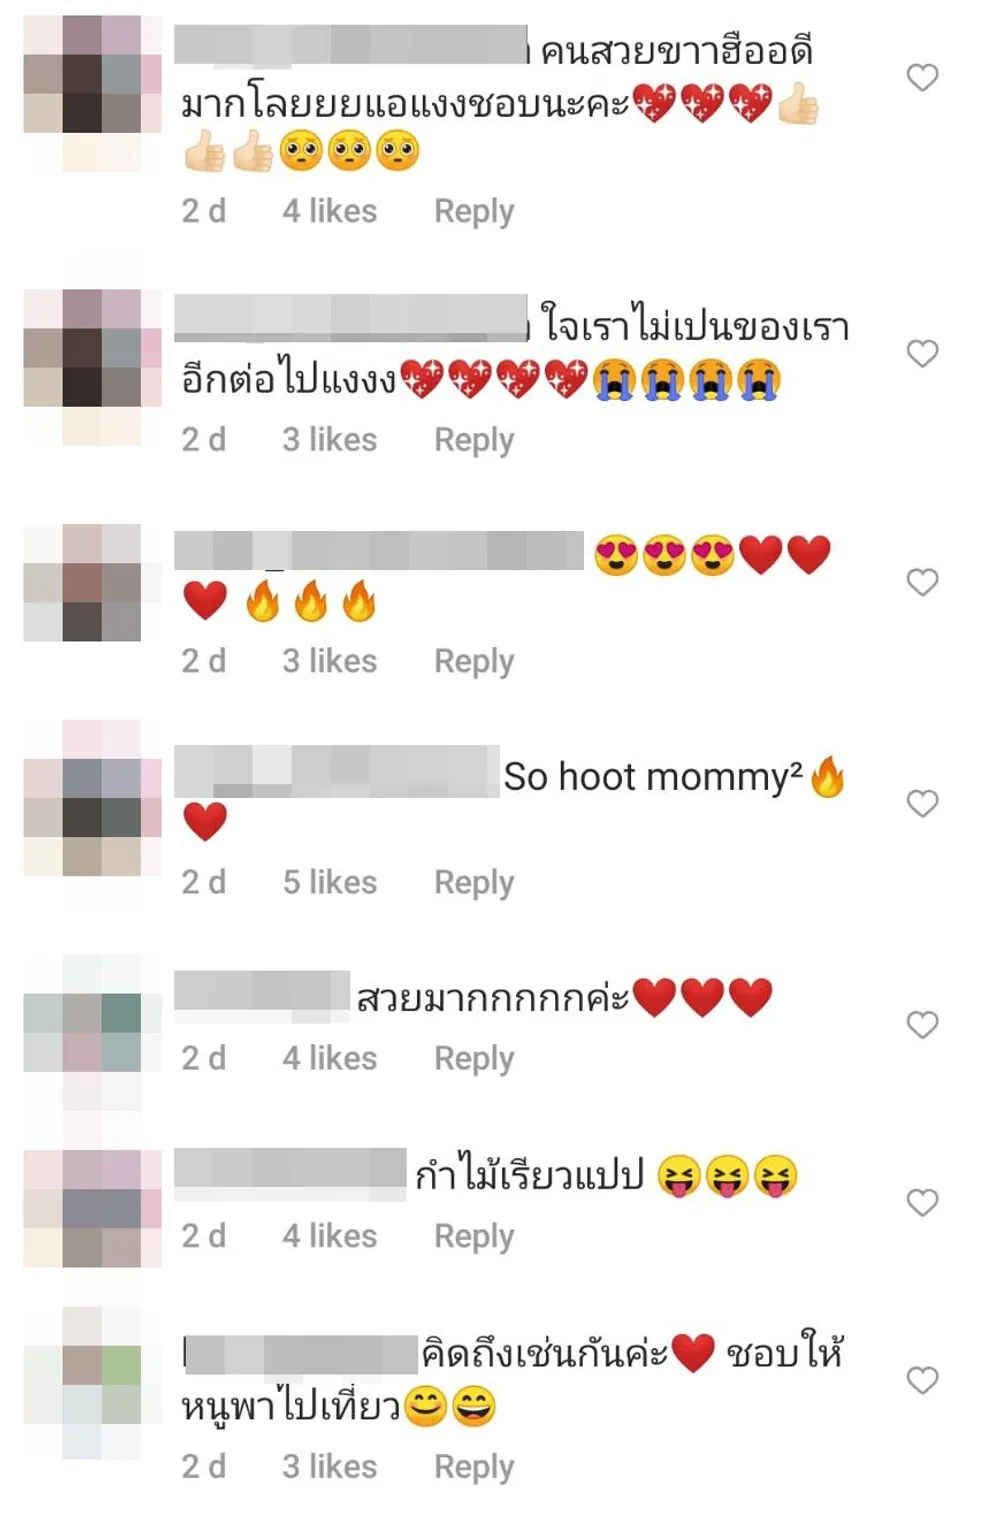Like the comment 'สวยมากกกกกค่ะ'
The image size is (1000, 1514).
[922, 1024]
